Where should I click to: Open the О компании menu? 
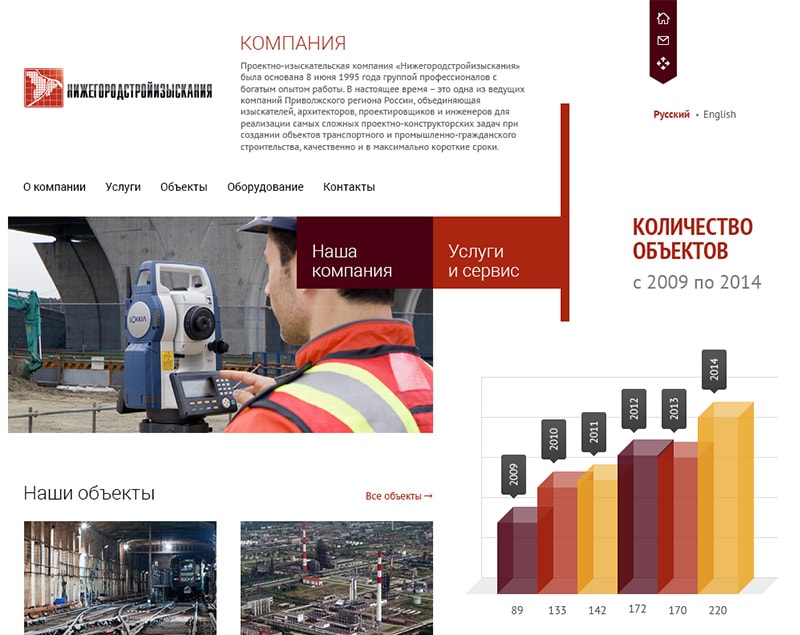pyautogui.click(x=54, y=187)
